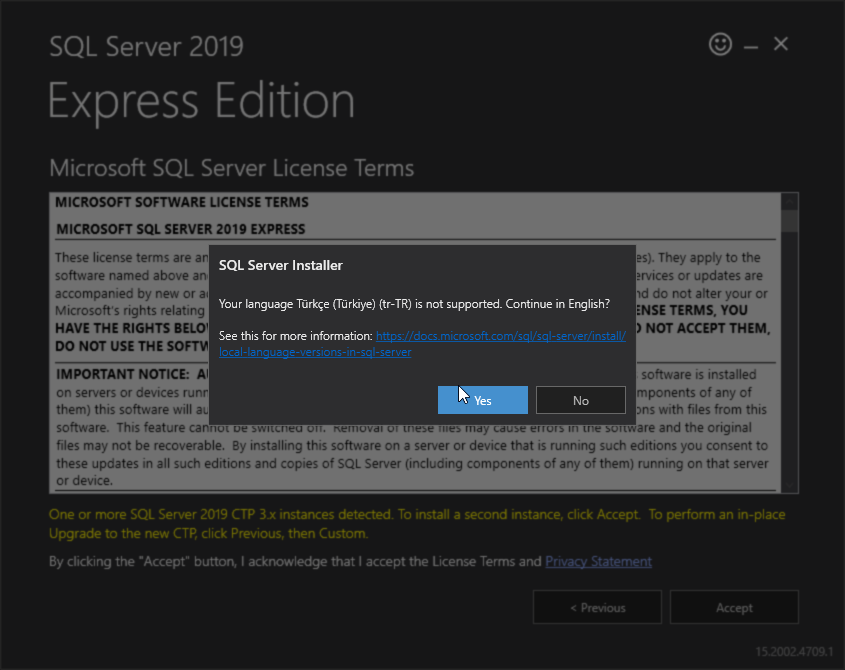Click the 'SQL Server 2019' title text

pos(147,46)
